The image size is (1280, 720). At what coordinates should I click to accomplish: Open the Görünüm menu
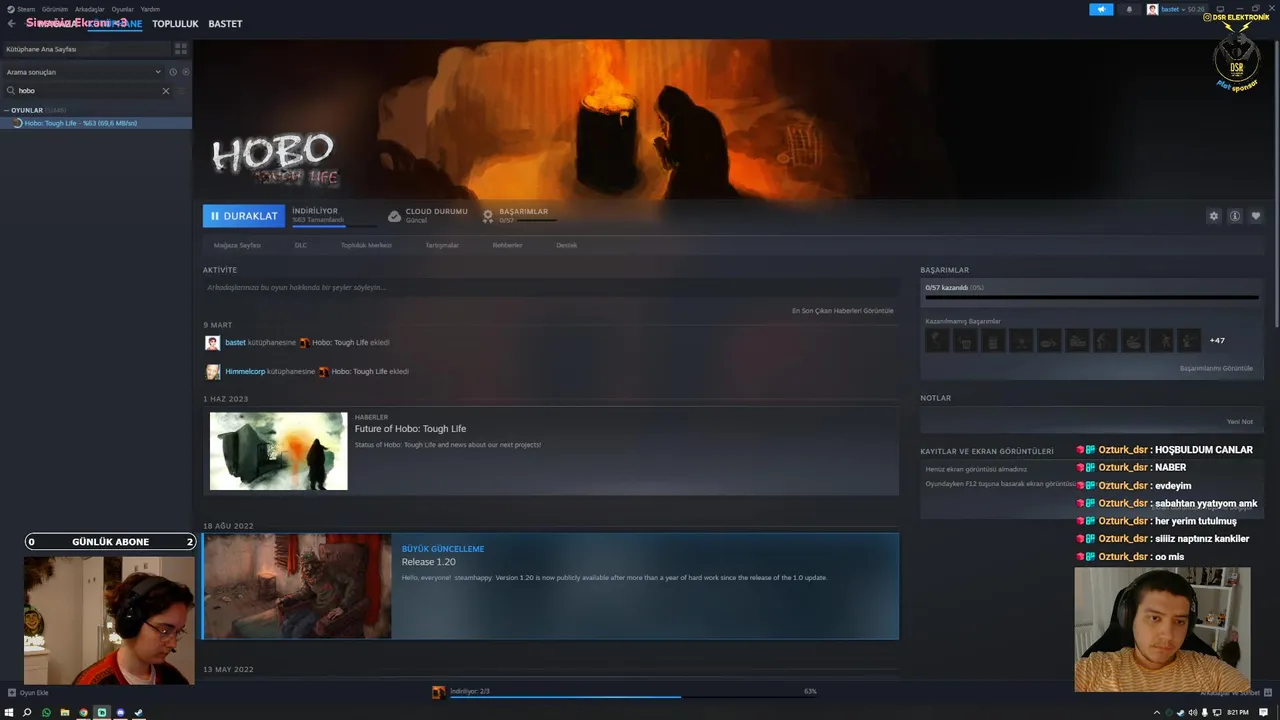(x=55, y=9)
